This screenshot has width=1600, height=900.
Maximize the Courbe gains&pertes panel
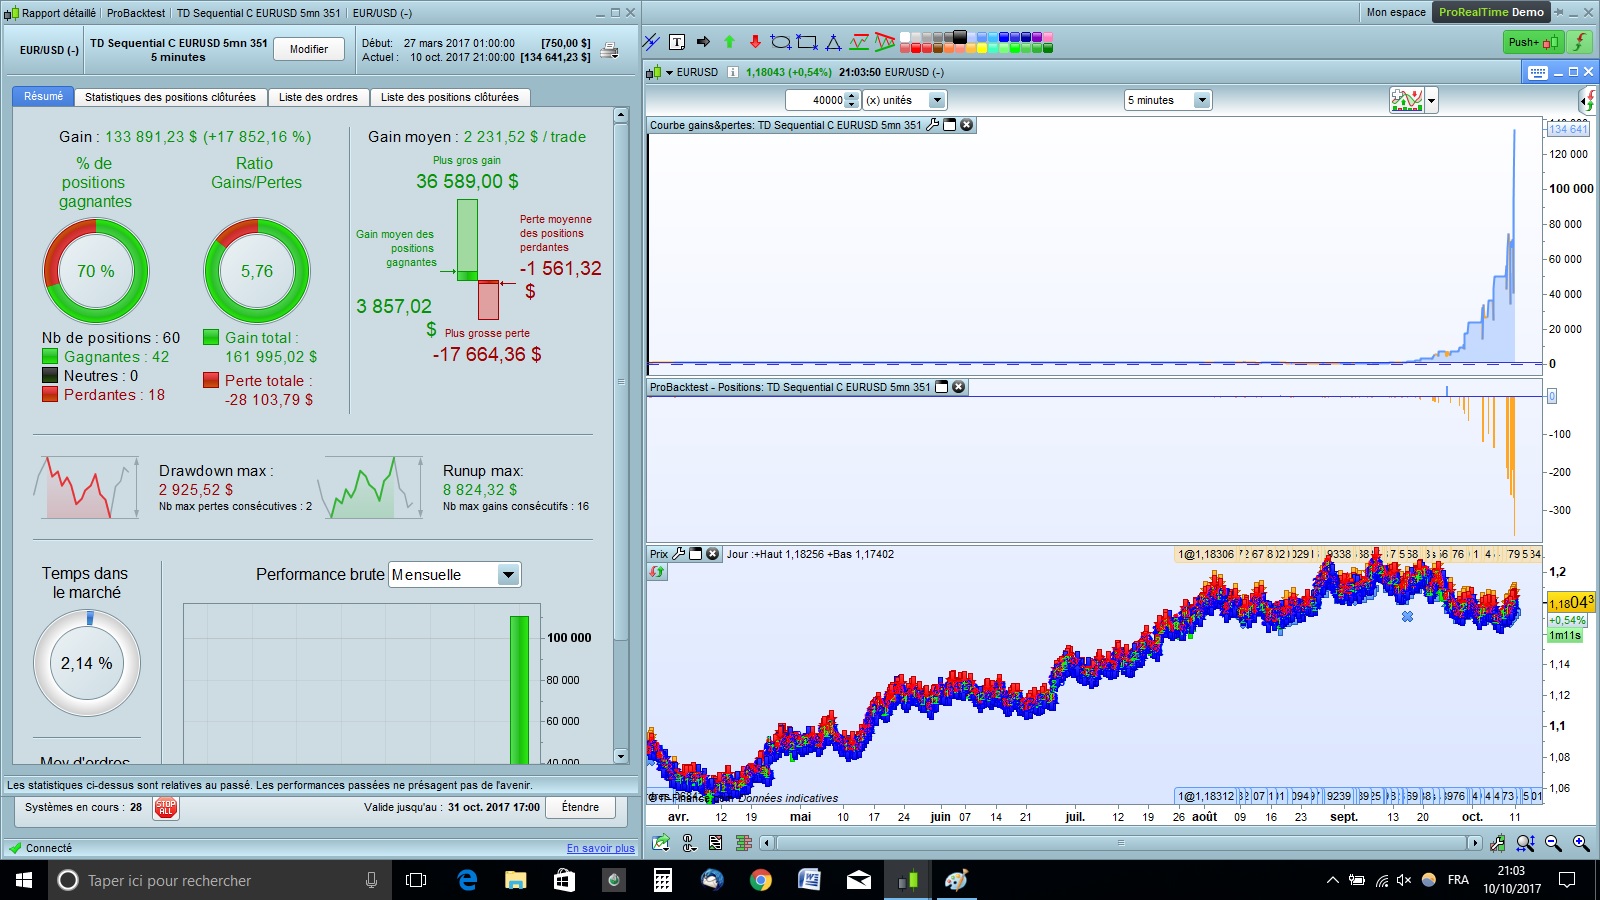pos(950,125)
